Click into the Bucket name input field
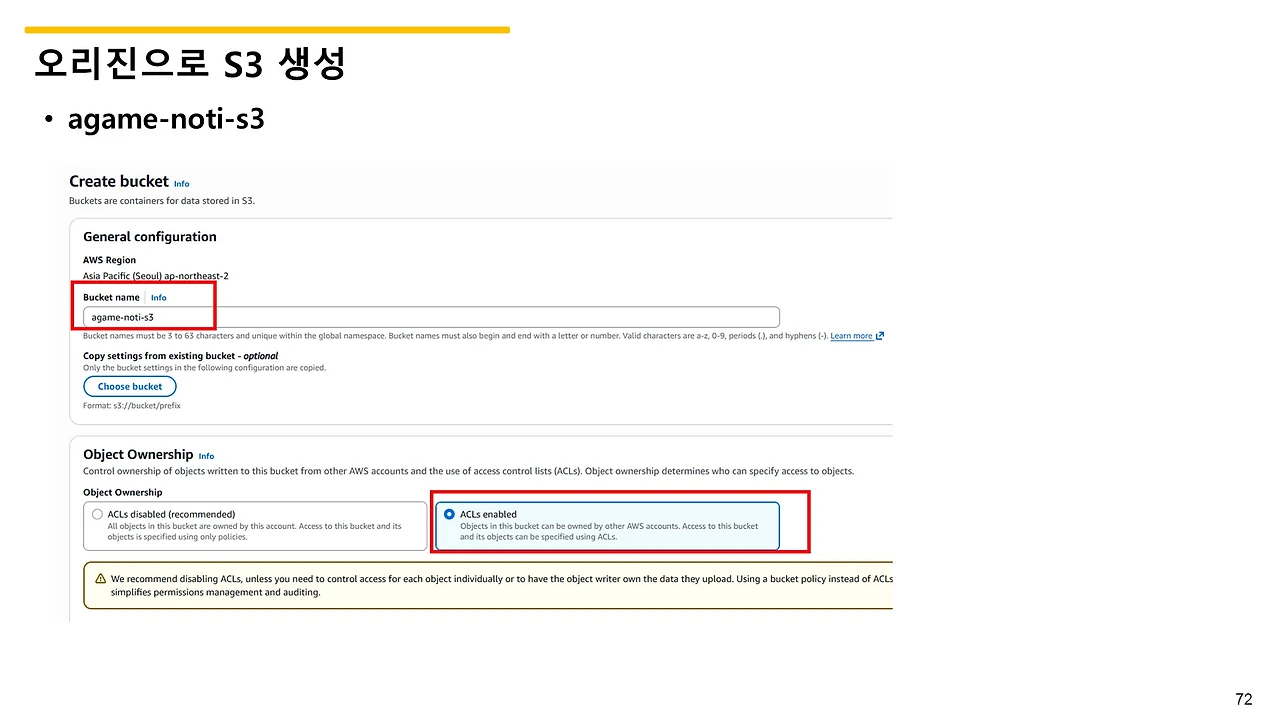The height and width of the screenshot is (720, 1280). 431,317
